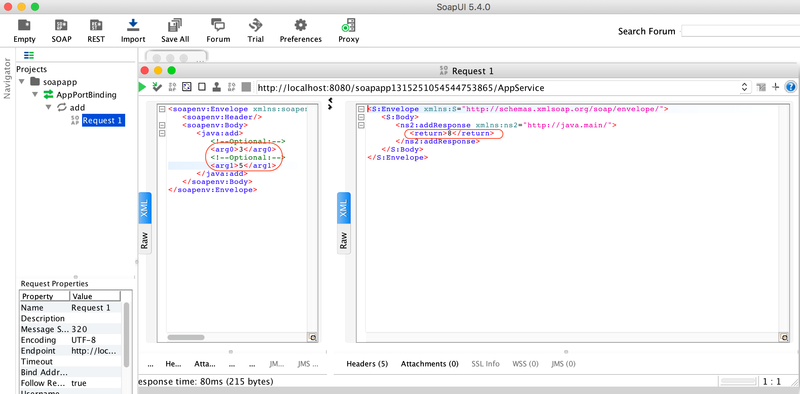Open the response WSS (0) tab
The height and width of the screenshot is (394, 800).
point(525,364)
